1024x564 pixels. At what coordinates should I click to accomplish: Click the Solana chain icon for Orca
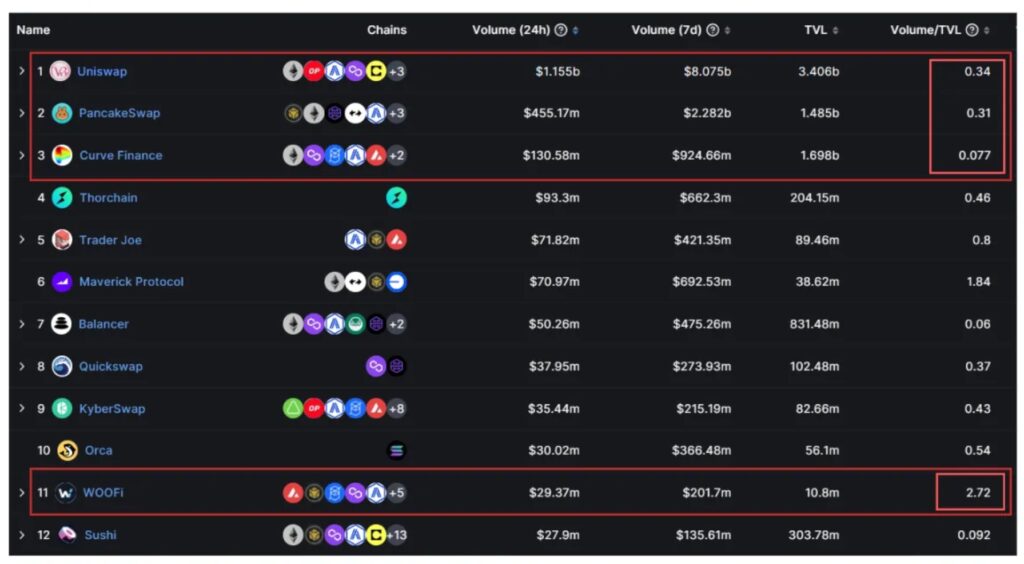tap(396, 450)
